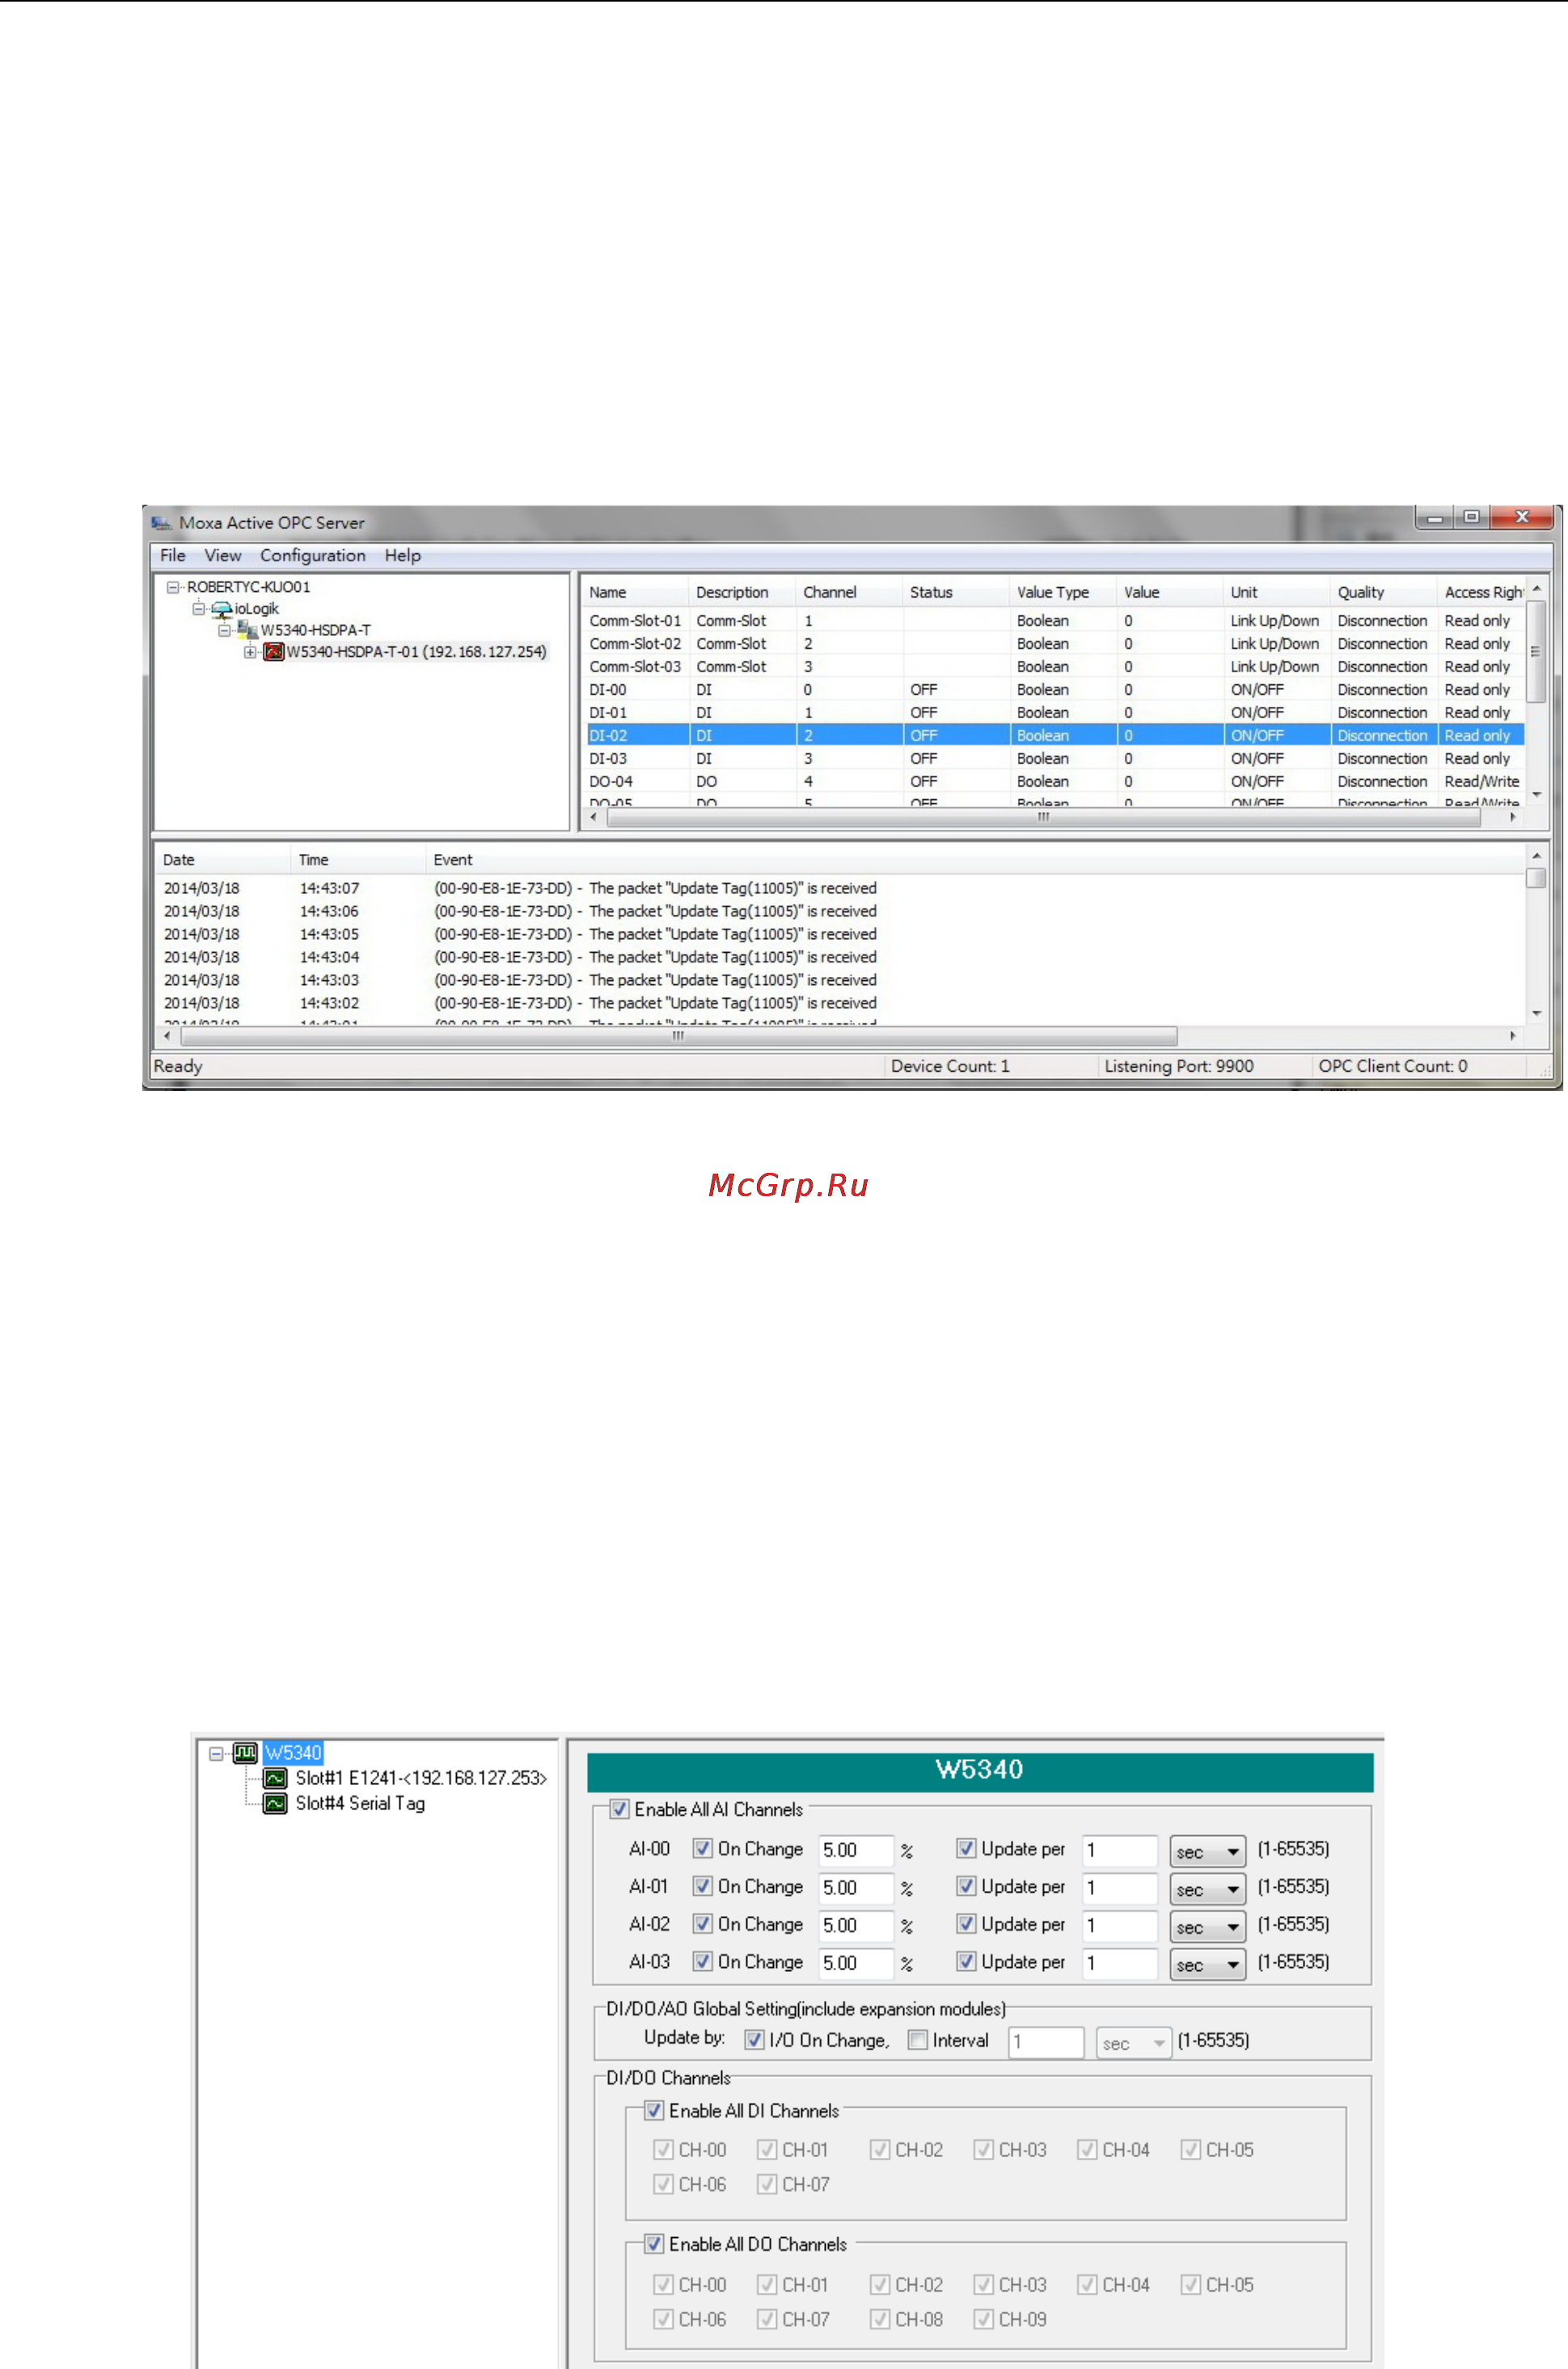Collapse the ioLogik tree node
Screen dimensions: 1568x2369
click(199, 609)
